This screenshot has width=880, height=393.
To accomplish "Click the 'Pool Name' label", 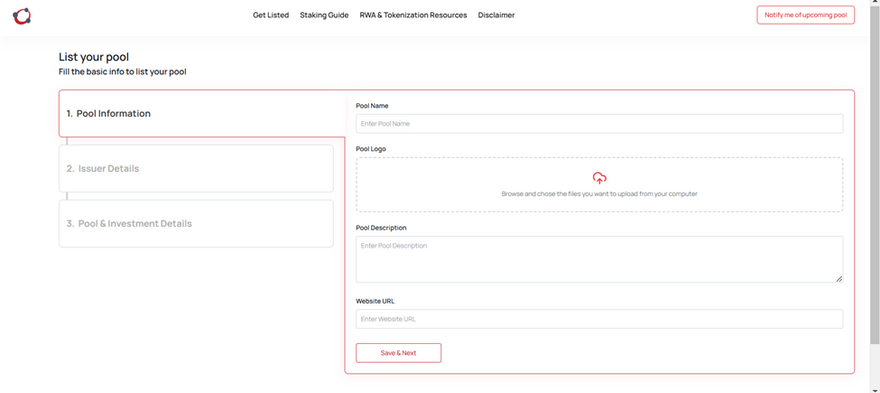I will (372, 106).
